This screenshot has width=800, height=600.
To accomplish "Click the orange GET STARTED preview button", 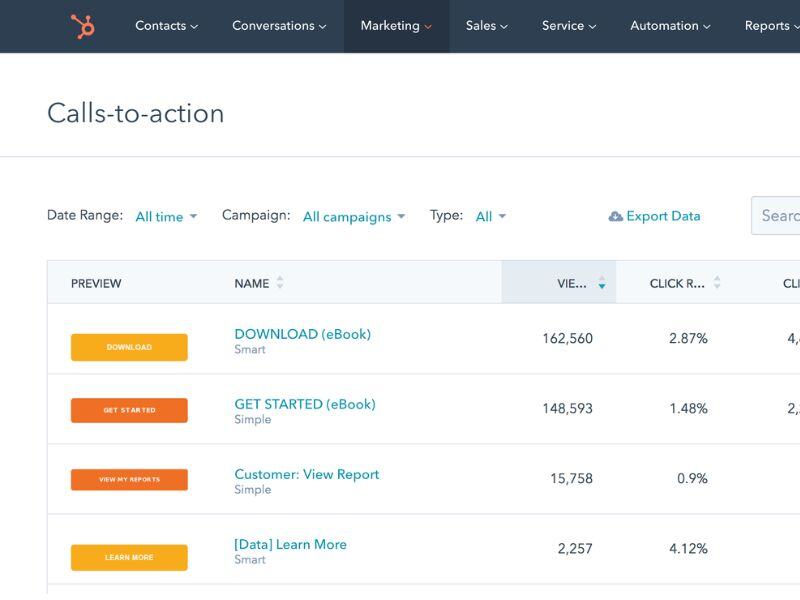I will click(129, 410).
